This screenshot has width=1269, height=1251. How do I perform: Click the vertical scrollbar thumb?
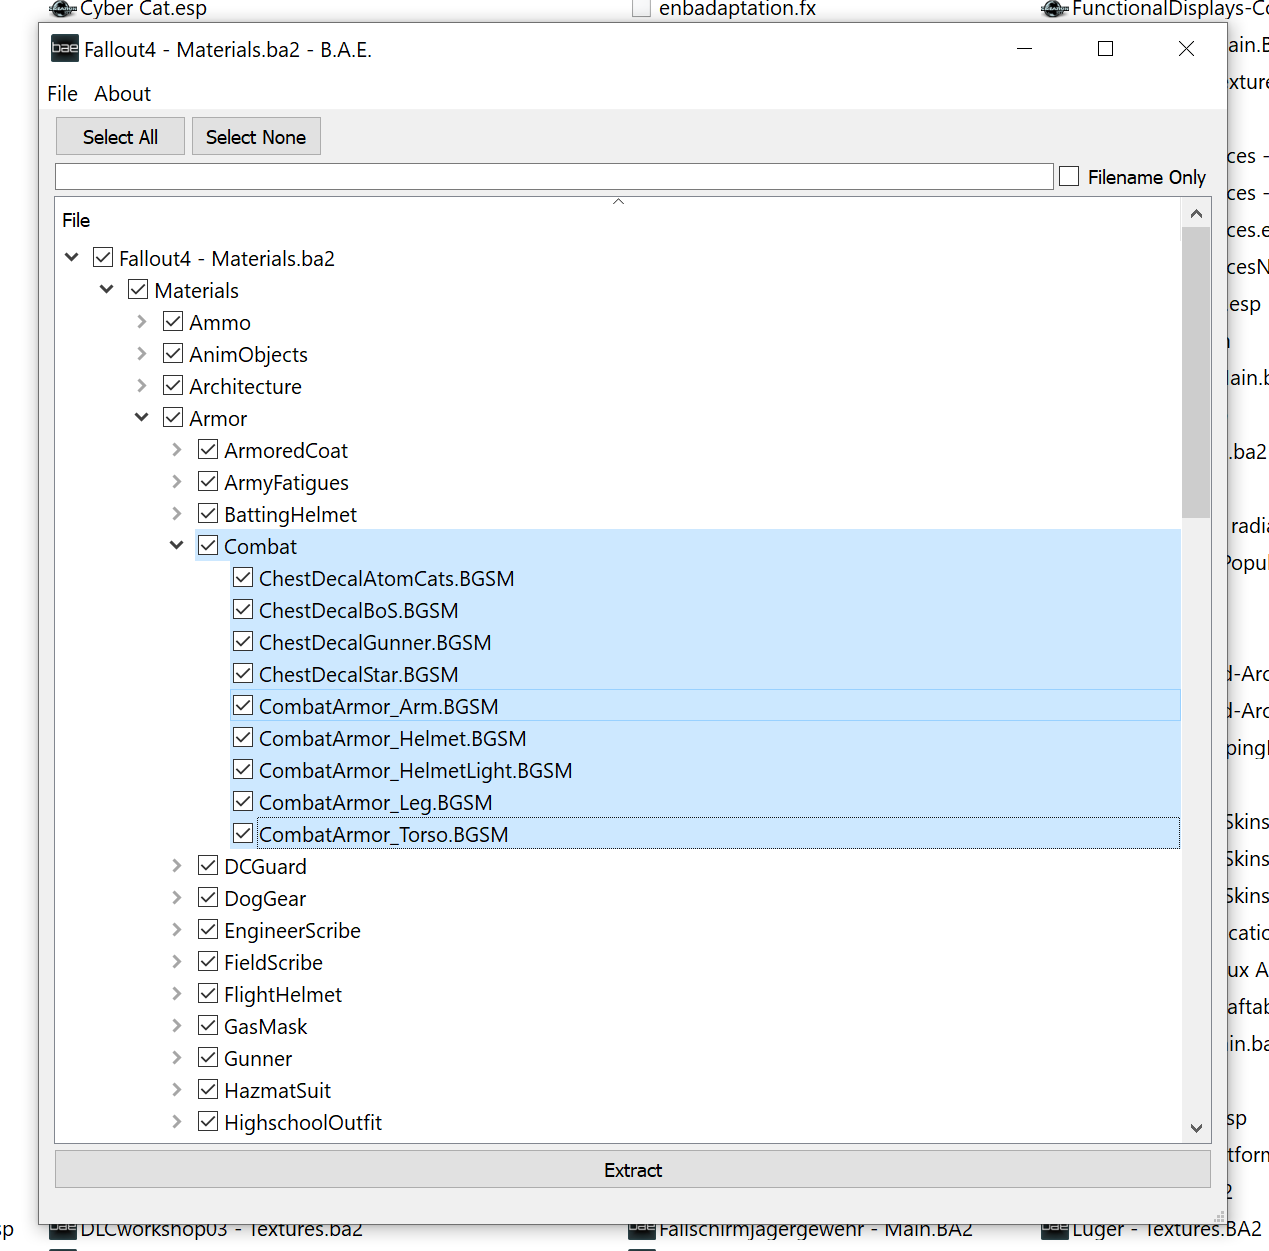pos(1196,372)
